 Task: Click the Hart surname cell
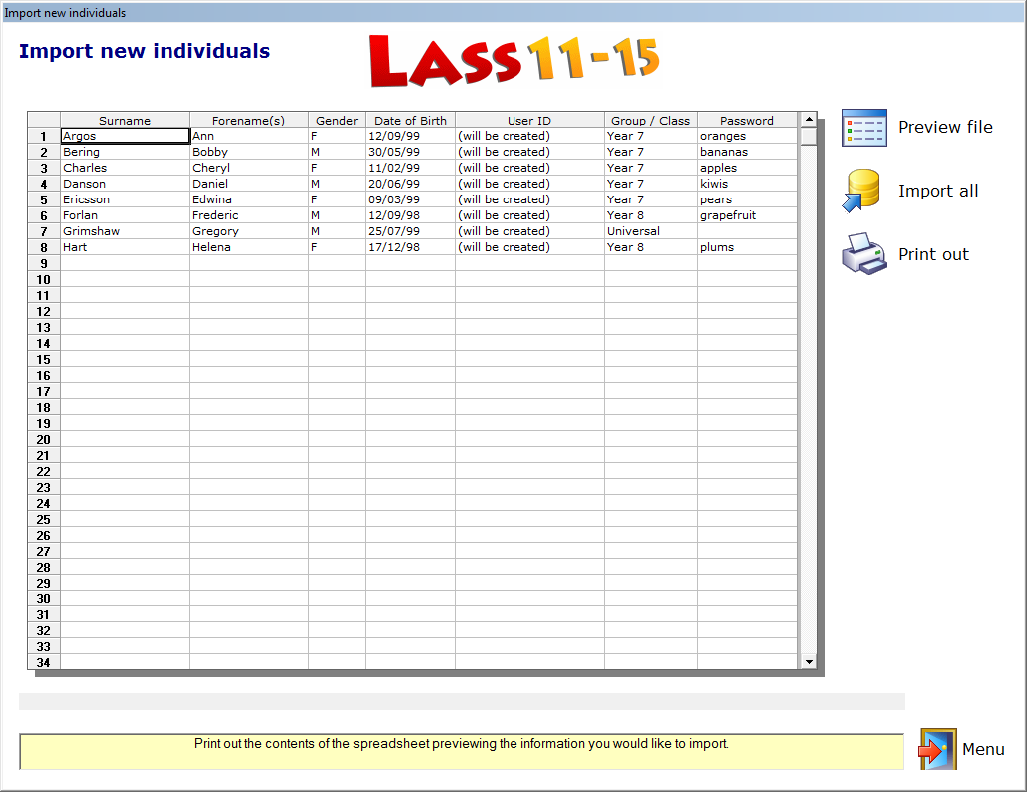[125, 247]
